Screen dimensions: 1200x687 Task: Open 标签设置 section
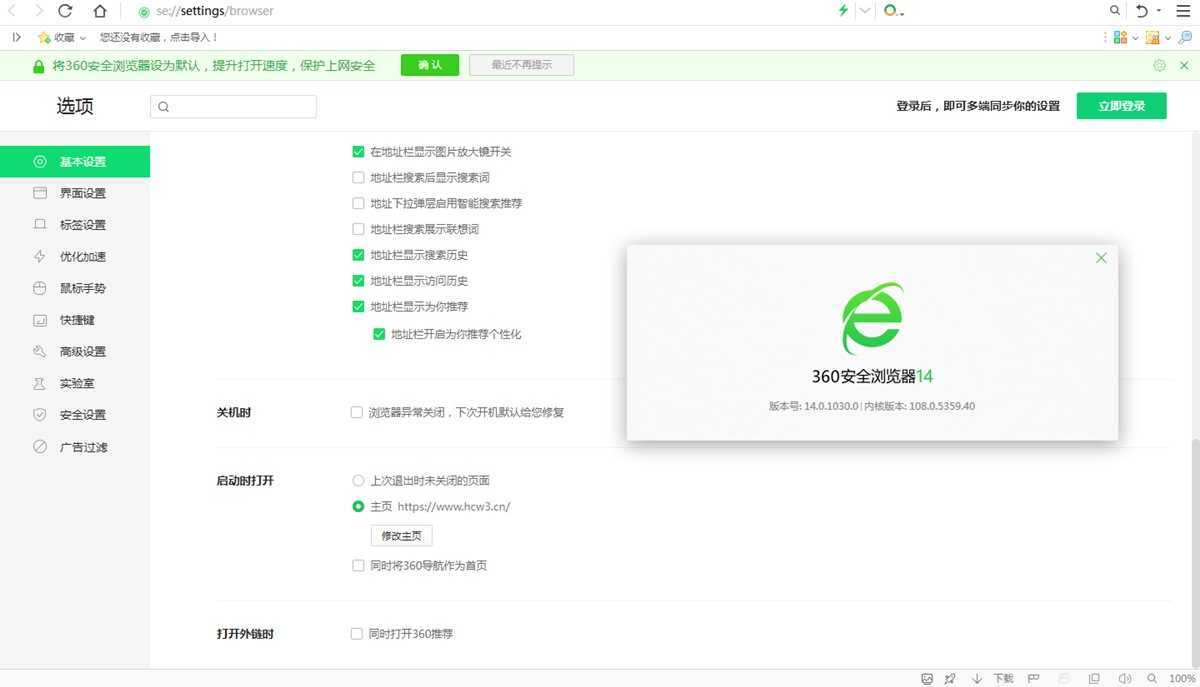75,225
